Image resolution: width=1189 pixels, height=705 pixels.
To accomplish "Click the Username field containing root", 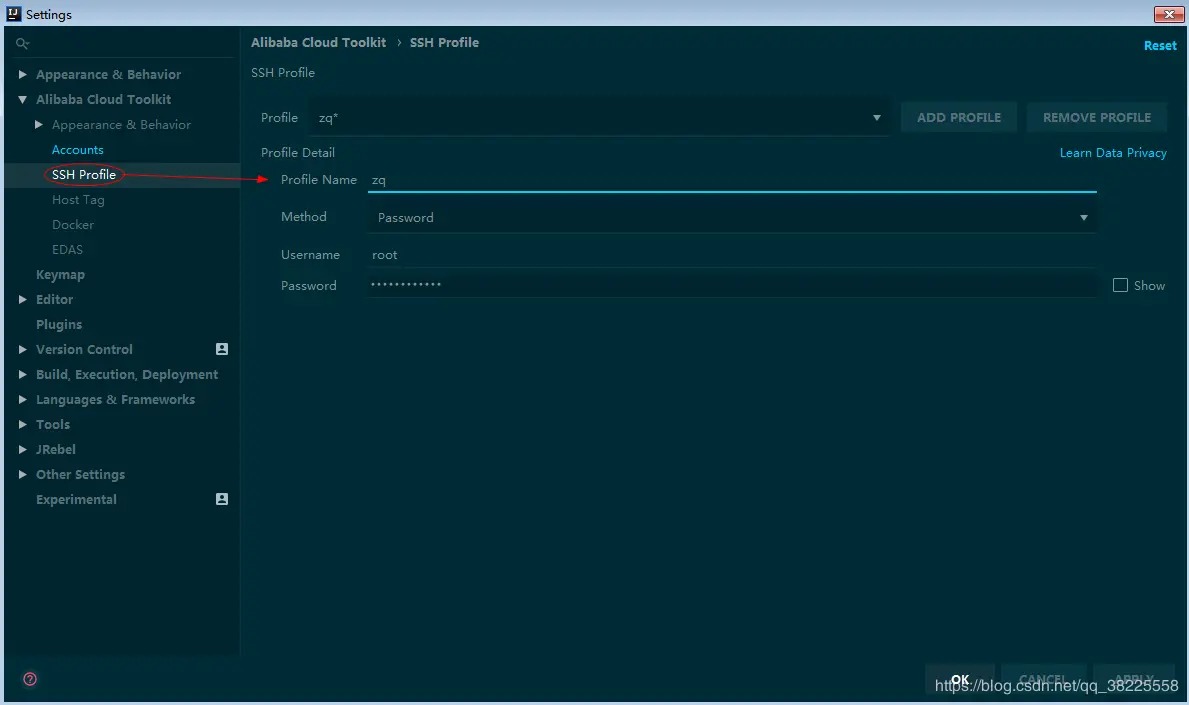I will pyautogui.click(x=732, y=255).
